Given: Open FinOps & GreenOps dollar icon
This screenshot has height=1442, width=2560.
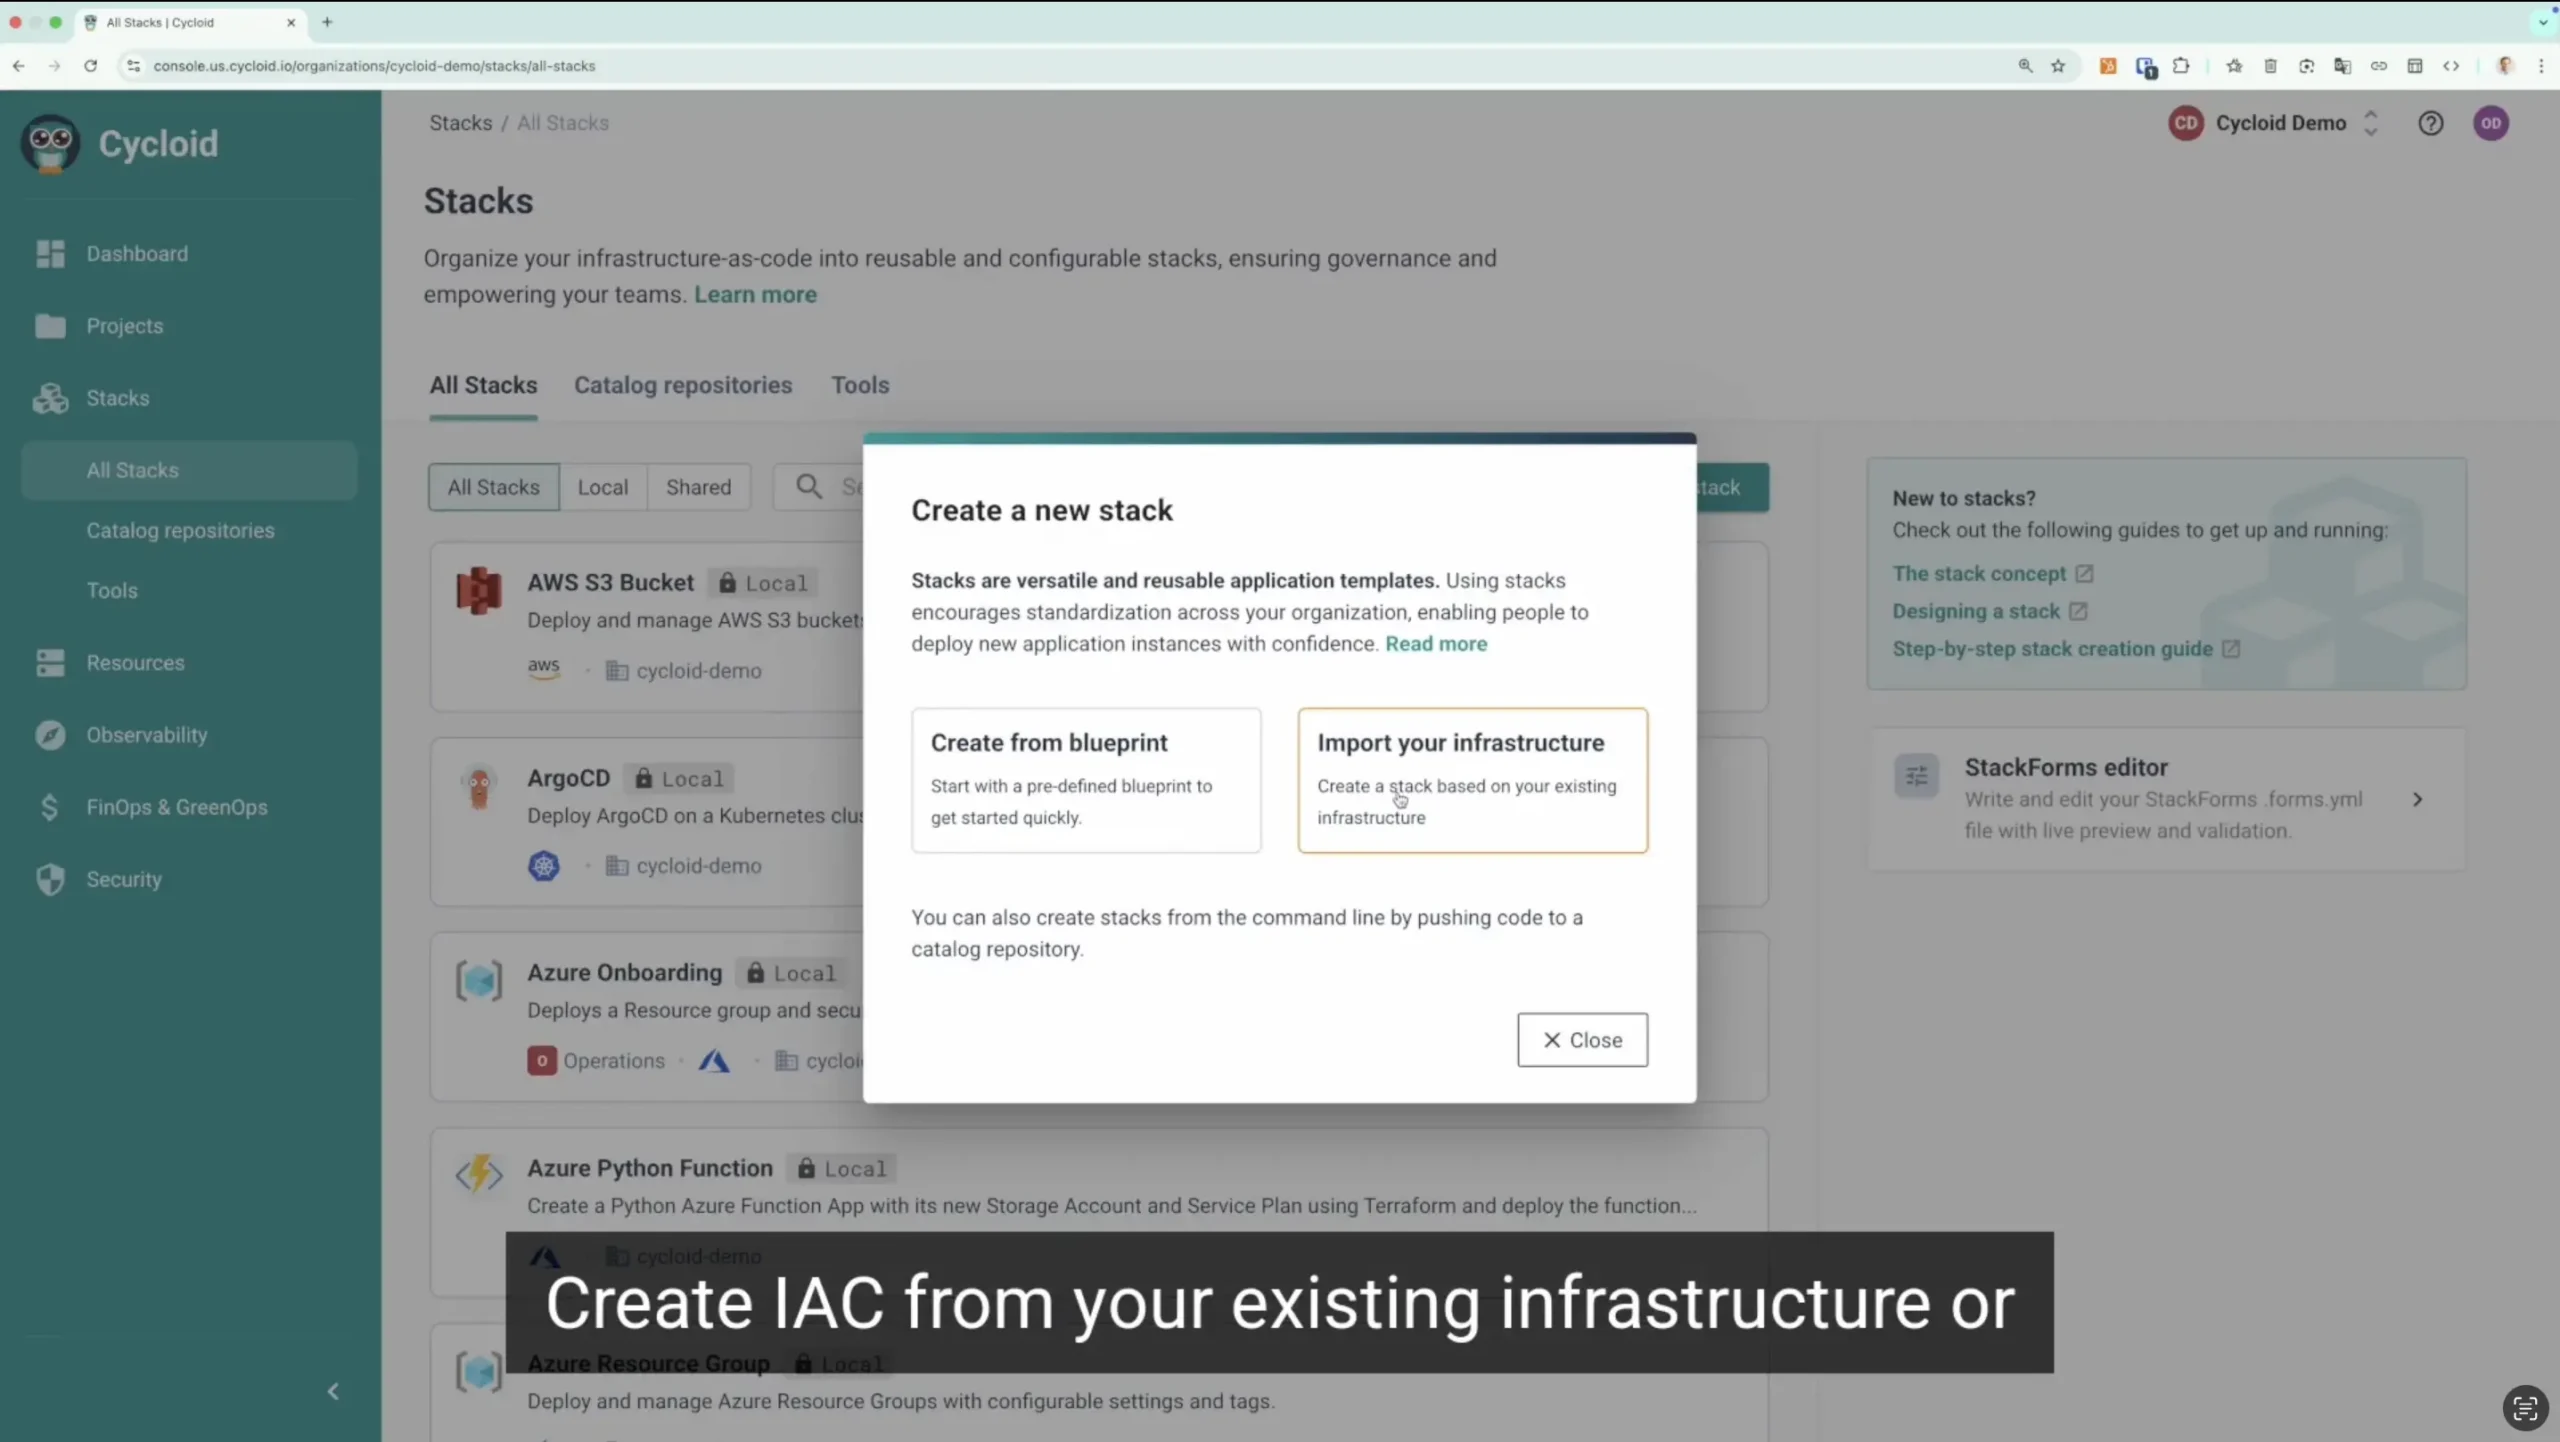Looking at the screenshot, I should [x=50, y=807].
